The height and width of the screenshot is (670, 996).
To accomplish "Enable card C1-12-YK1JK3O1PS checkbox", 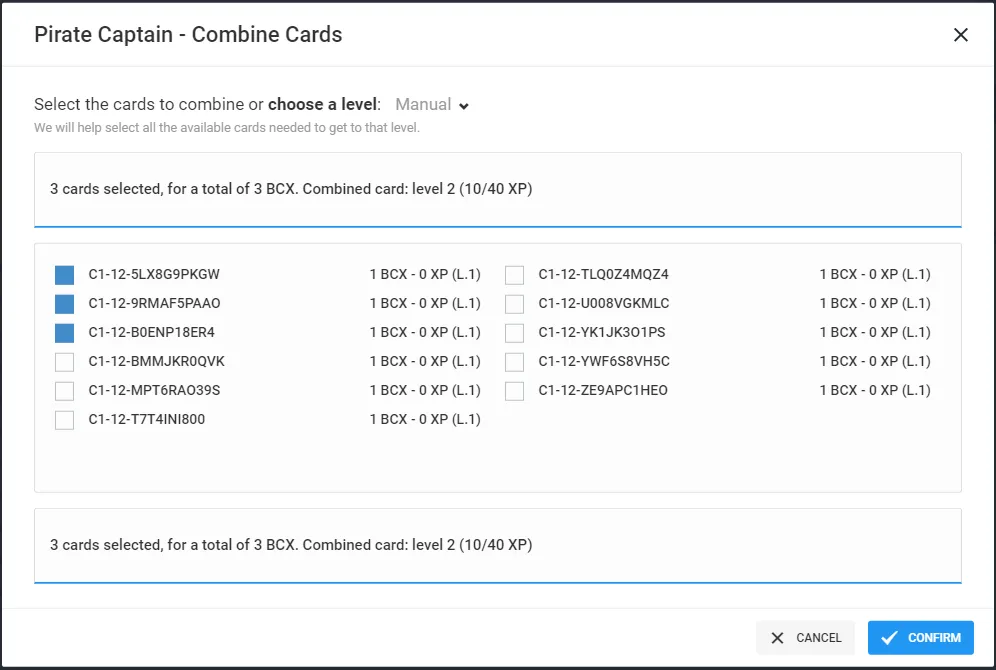I will pos(515,333).
